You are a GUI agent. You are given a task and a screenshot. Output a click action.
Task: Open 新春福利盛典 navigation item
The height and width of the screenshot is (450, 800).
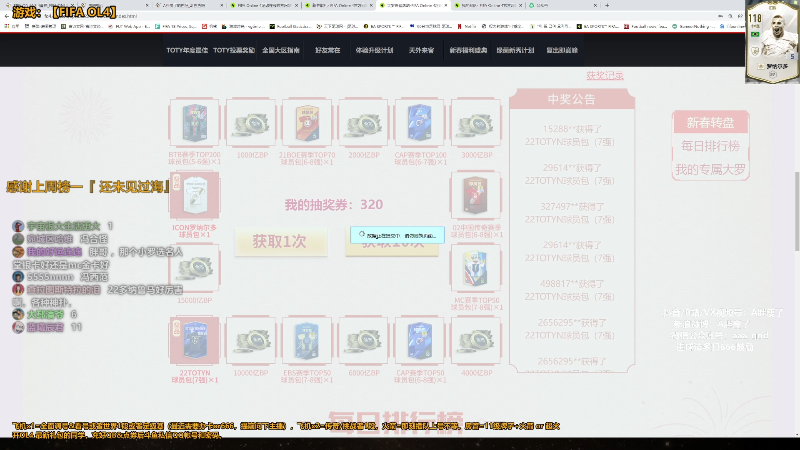coord(468,50)
